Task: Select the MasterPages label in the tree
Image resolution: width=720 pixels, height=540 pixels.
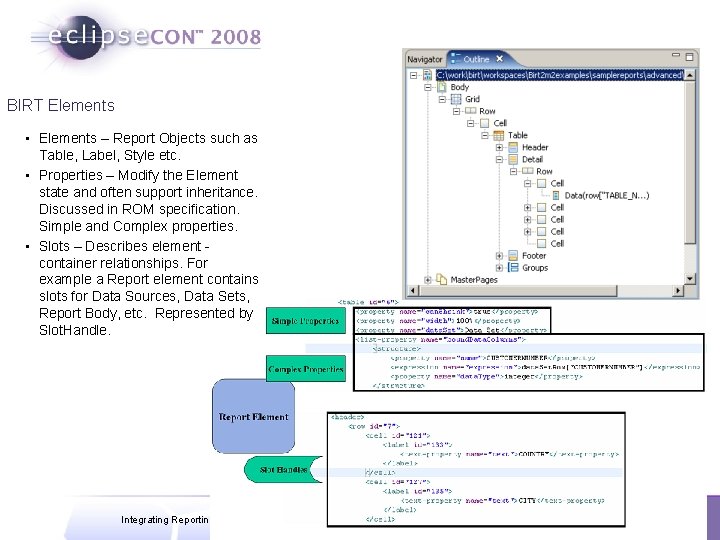Action: (x=473, y=280)
